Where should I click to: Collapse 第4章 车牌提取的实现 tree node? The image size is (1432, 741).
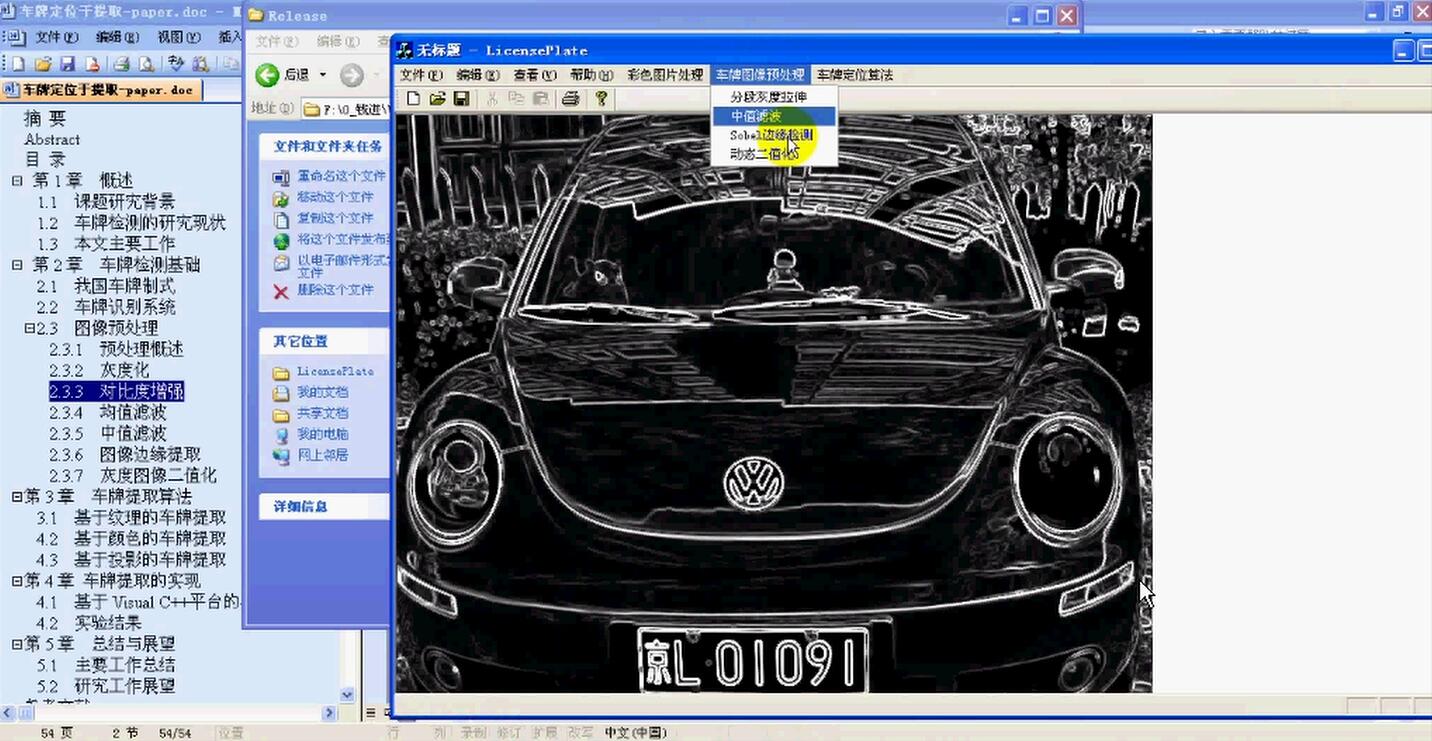pyautogui.click(x=17, y=580)
